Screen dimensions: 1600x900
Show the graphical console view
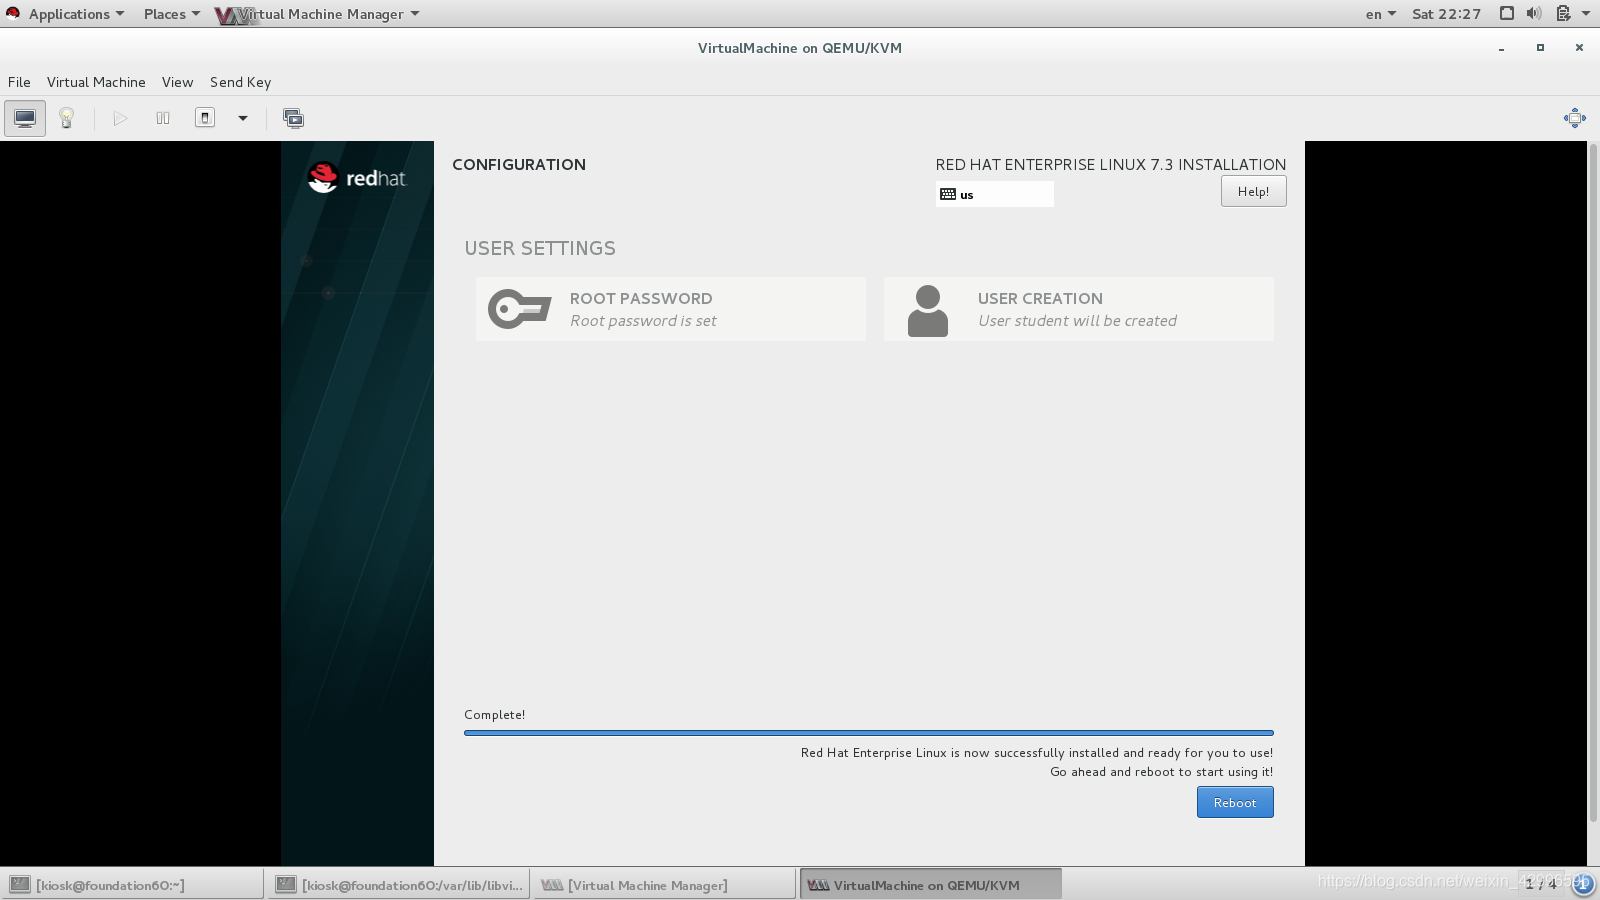coord(25,118)
